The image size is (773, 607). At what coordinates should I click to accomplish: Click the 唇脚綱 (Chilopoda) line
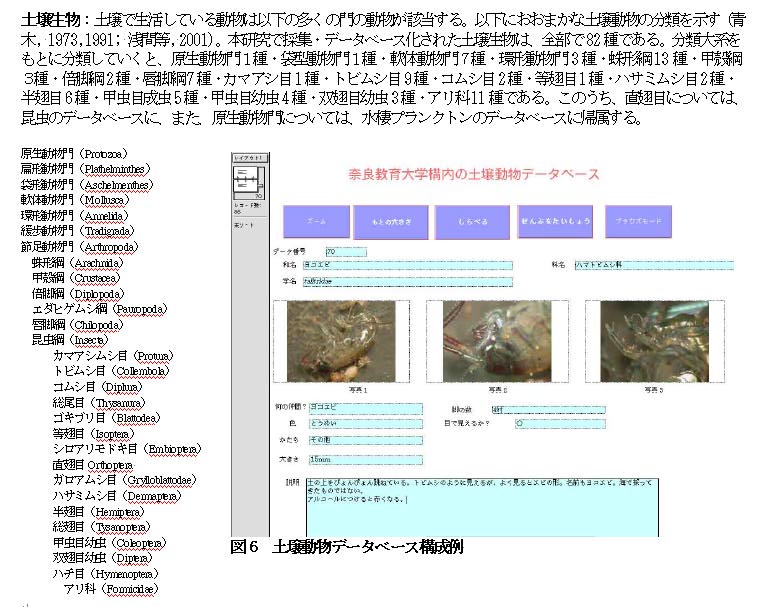coord(77,325)
